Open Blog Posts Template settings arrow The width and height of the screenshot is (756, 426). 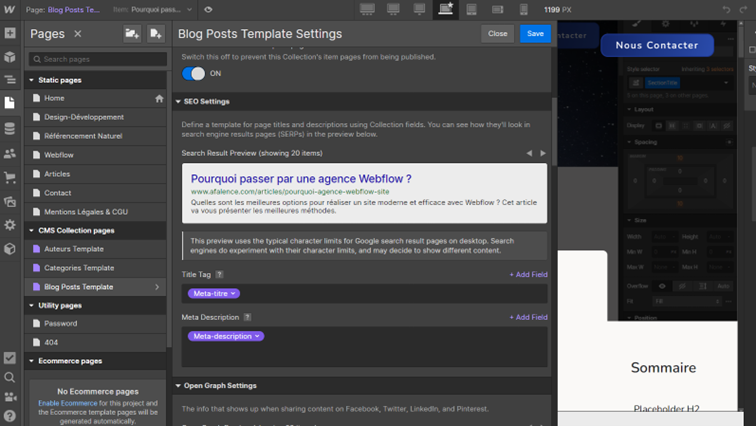click(157, 287)
